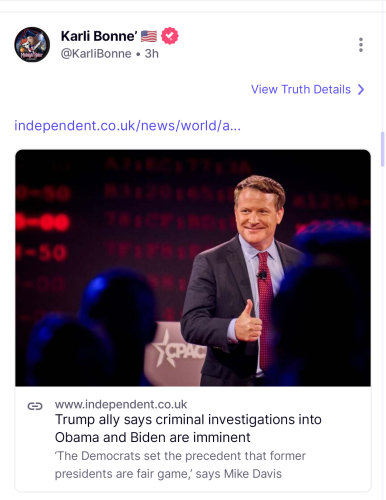The height and width of the screenshot is (500, 386).
Task: Visit the @KarliBonne handle
Action: 96,54
